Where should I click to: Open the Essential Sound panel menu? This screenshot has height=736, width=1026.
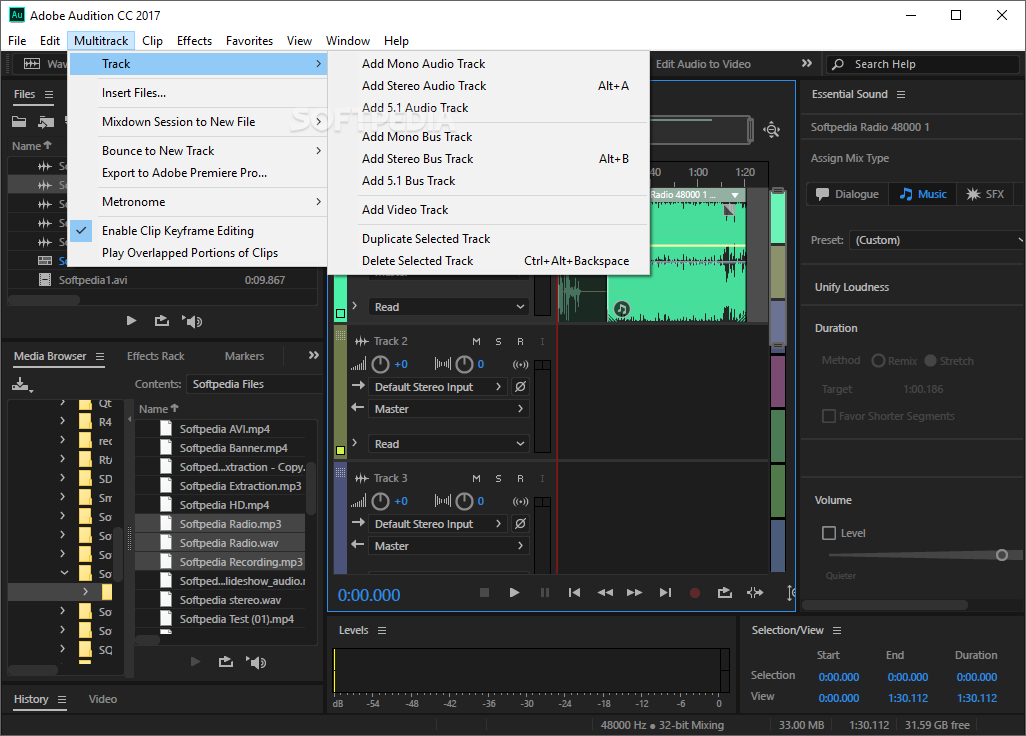[x=901, y=94]
